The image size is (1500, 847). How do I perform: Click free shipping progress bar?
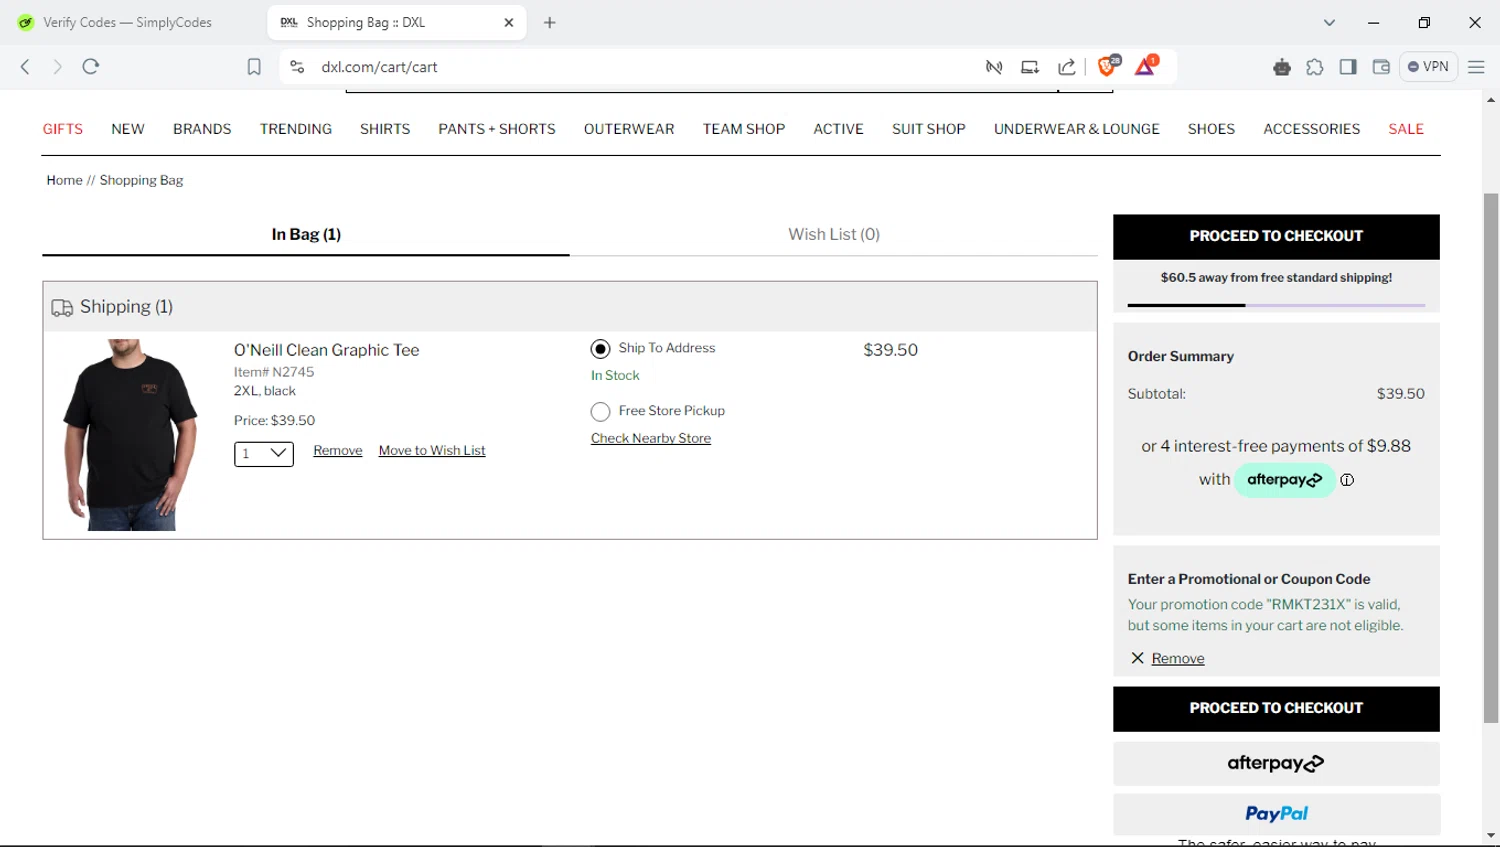click(1276, 305)
